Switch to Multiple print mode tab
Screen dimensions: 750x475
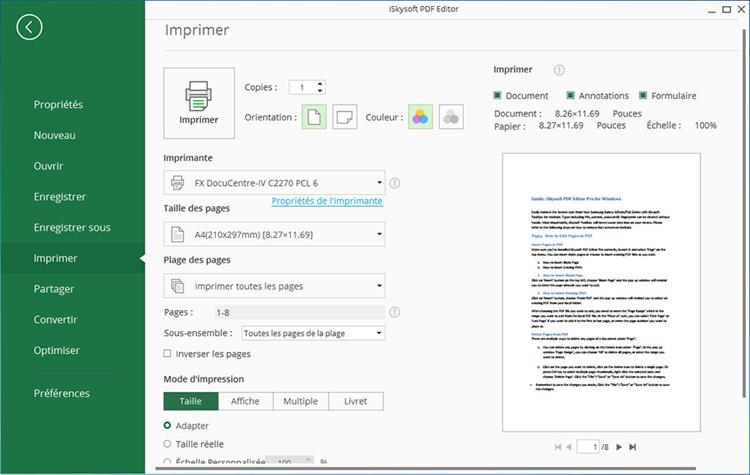click(x=300, y=401)
